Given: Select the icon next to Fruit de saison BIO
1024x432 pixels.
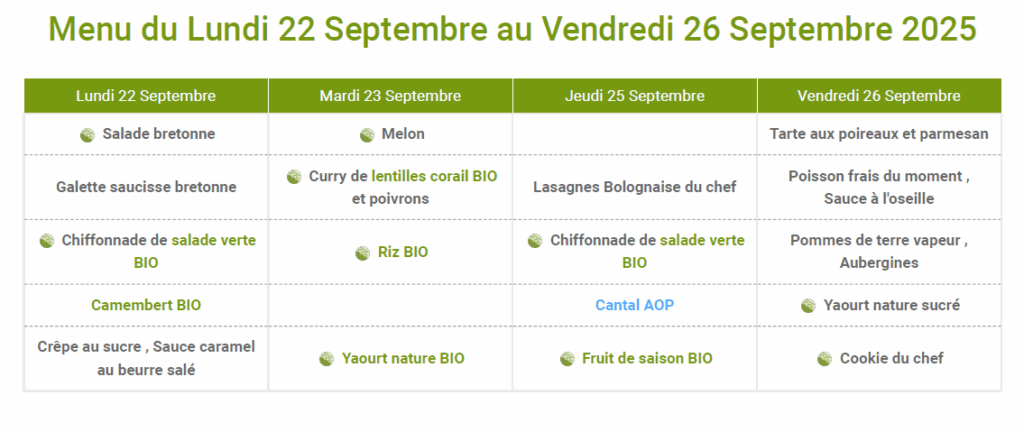Looking at the screenshot, I should [x=568, y=359].
